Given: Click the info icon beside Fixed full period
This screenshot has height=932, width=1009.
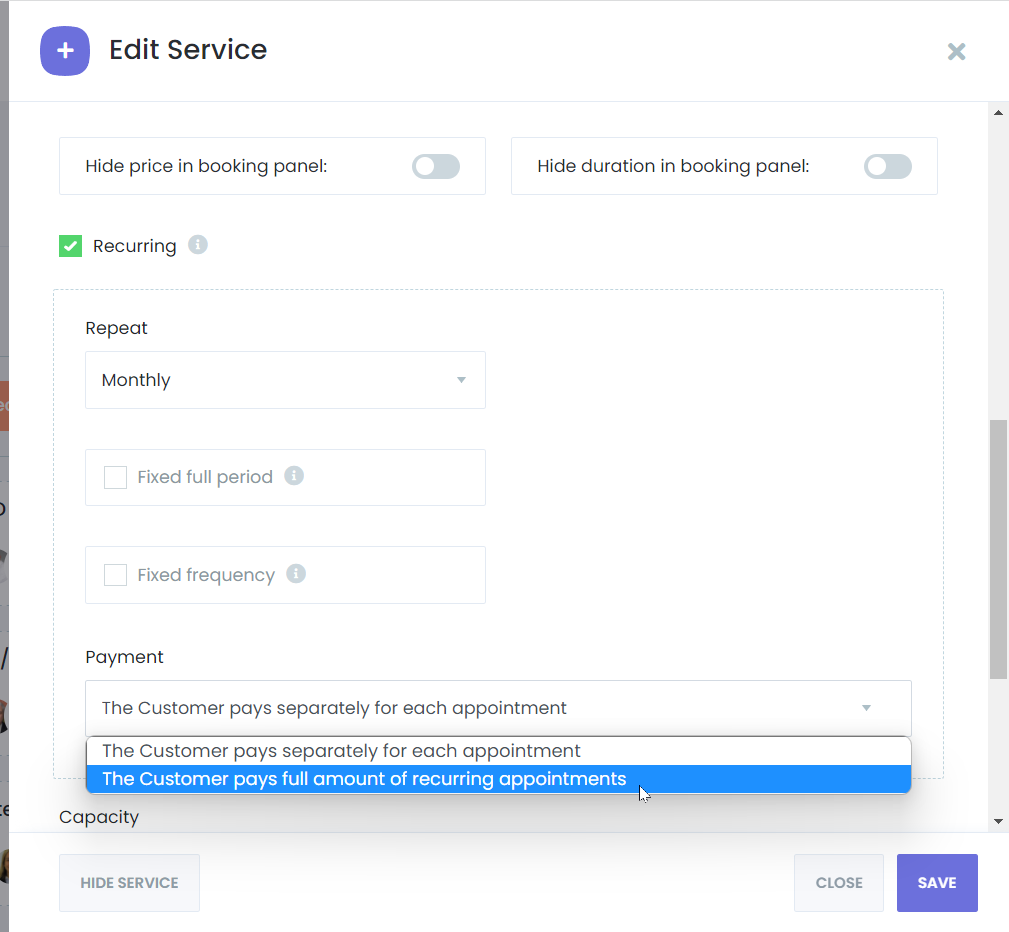Looking at the screenshot, I should pos(294,476).
